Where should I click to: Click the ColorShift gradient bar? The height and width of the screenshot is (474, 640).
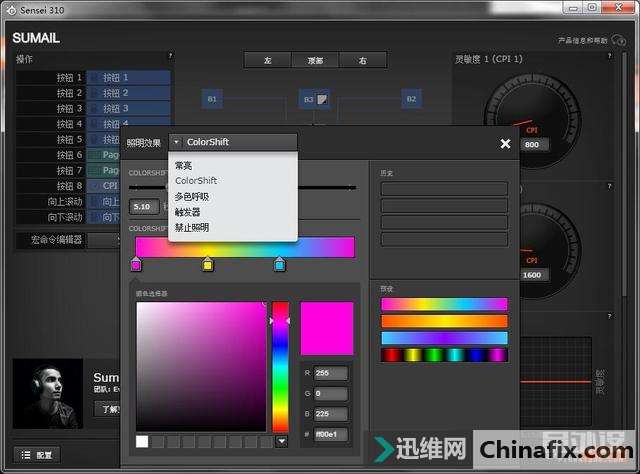pos(245,247)
